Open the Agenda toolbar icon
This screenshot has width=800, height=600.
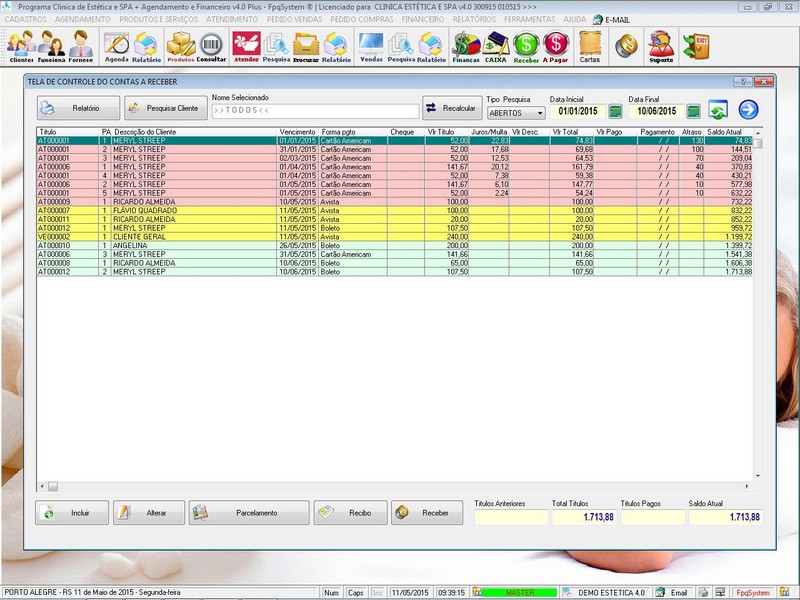click(x=117, y=47)
